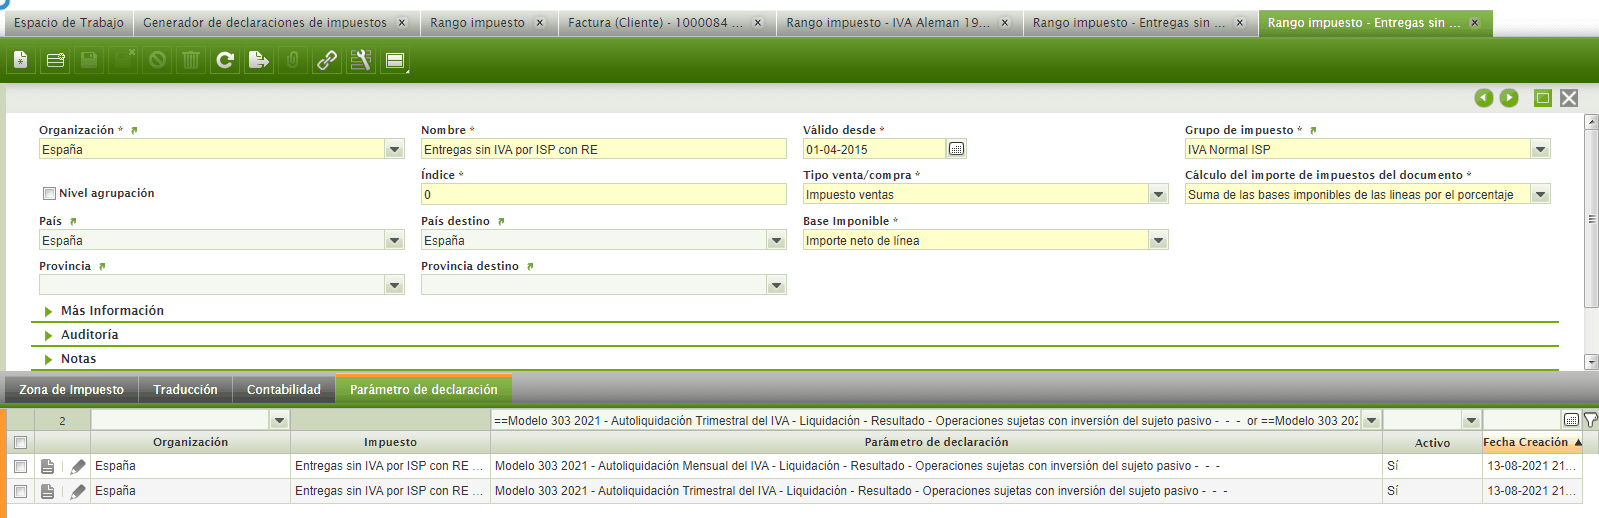This screenshot has width=1599, height=518.
Task: Sort grid by the Impuesto column header
Action: coord(390,442)
